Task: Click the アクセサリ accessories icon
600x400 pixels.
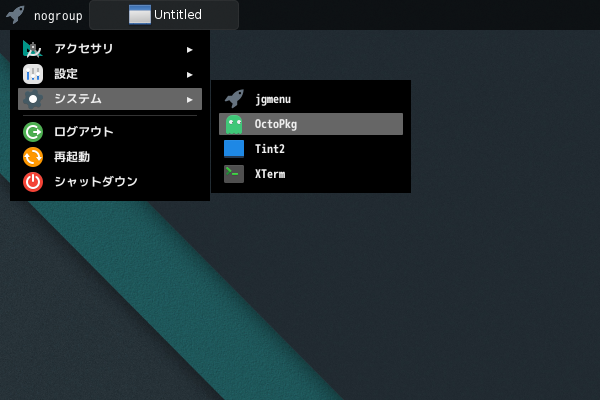Action: pyautogui.click(x=33, y=49)
